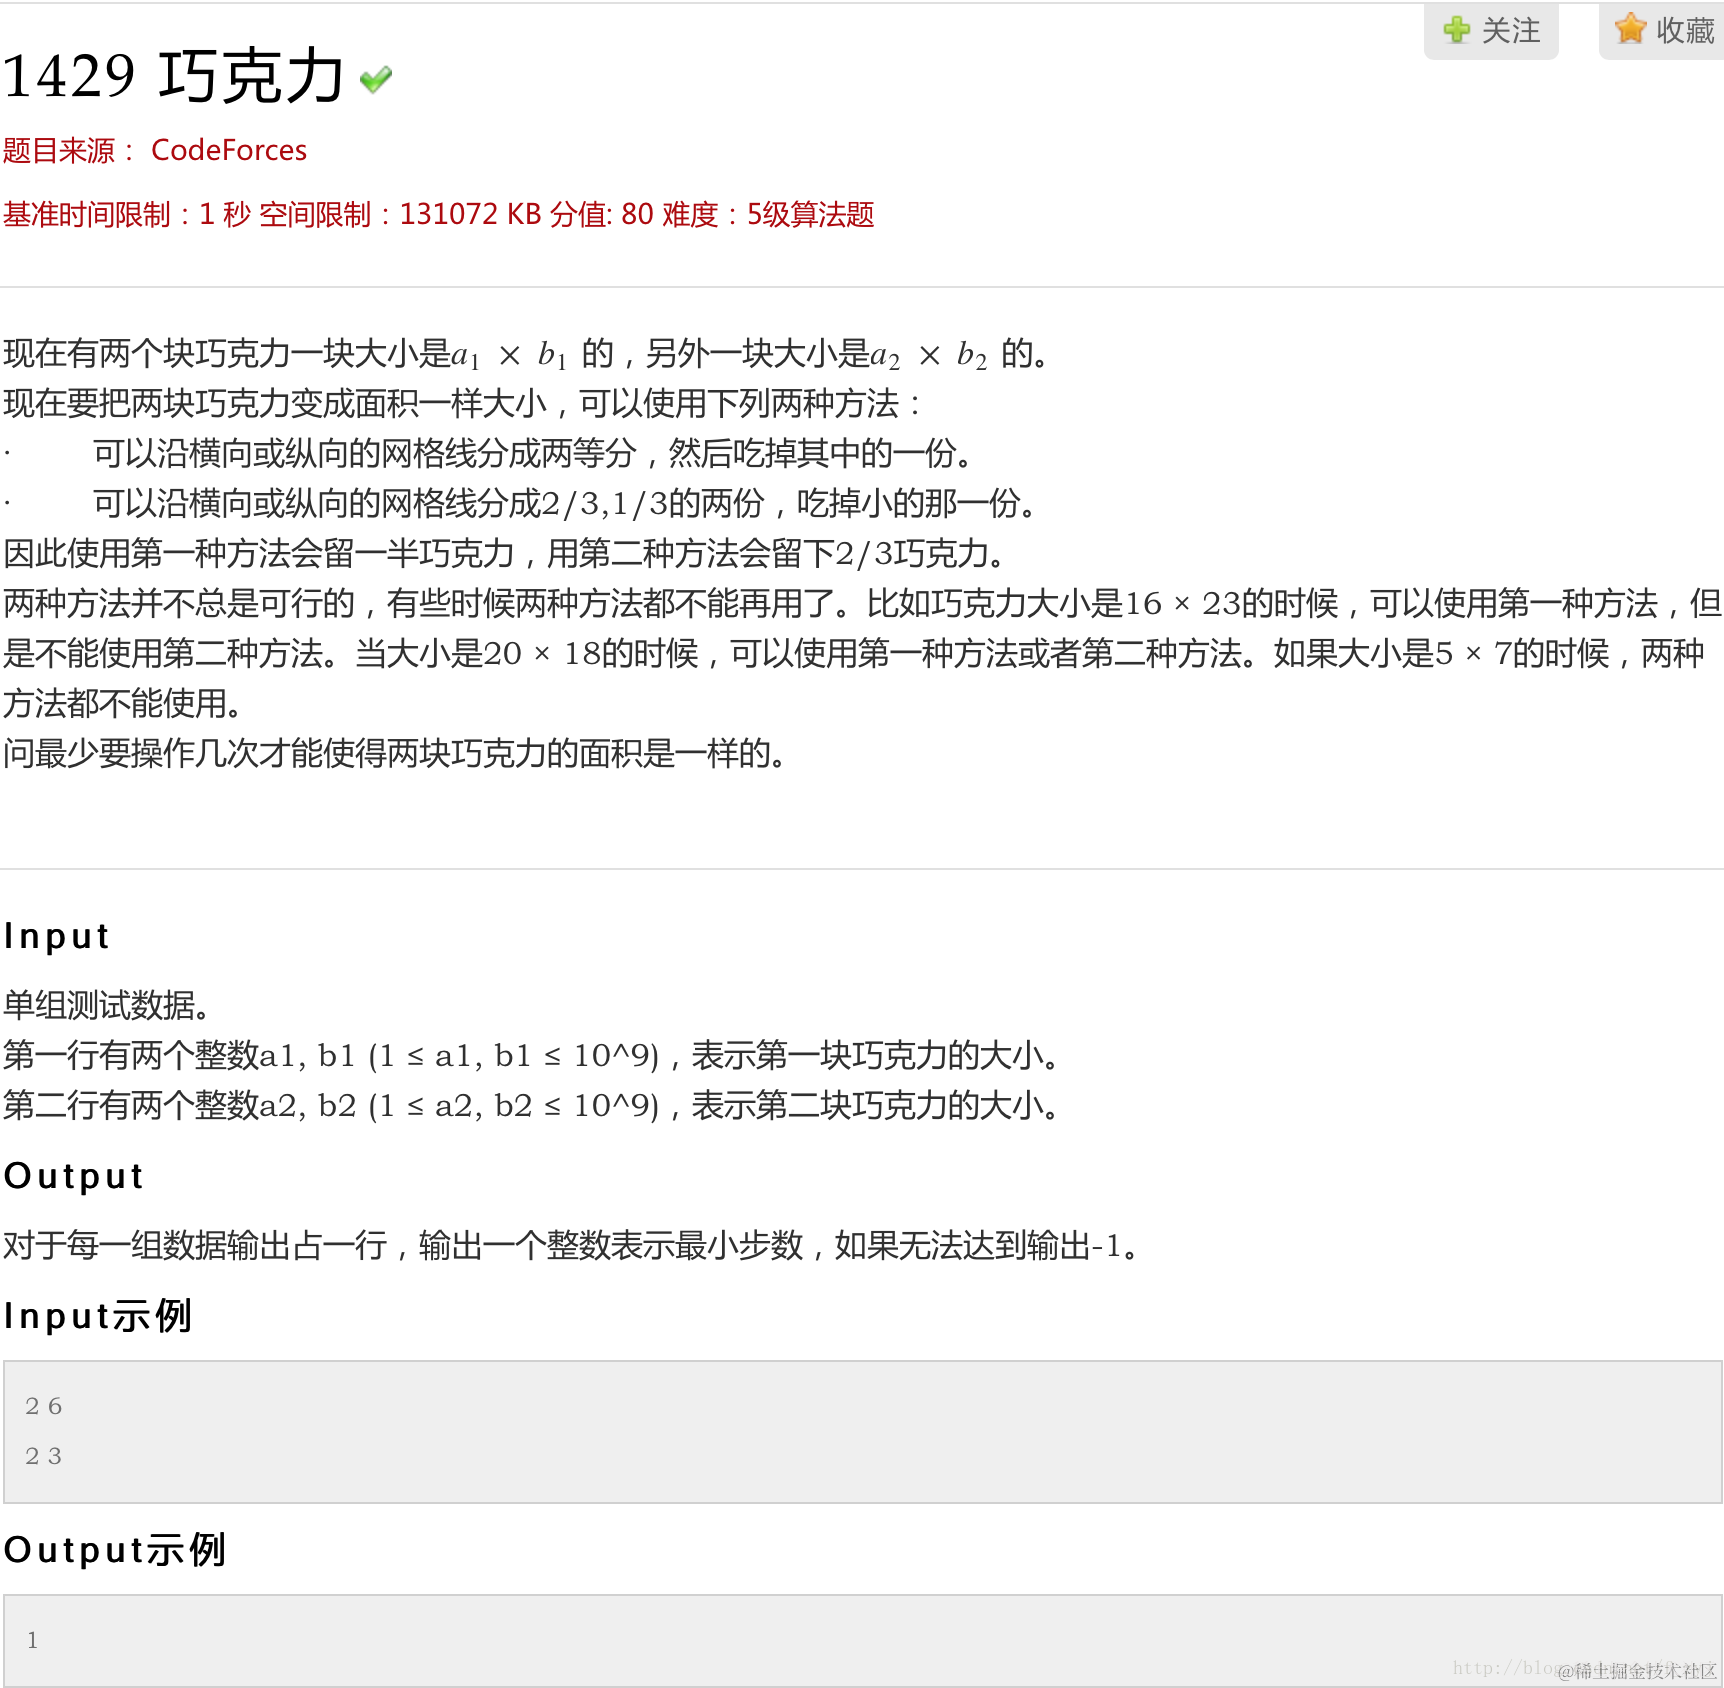Click the Output heading

click(x=74, y=1176)
